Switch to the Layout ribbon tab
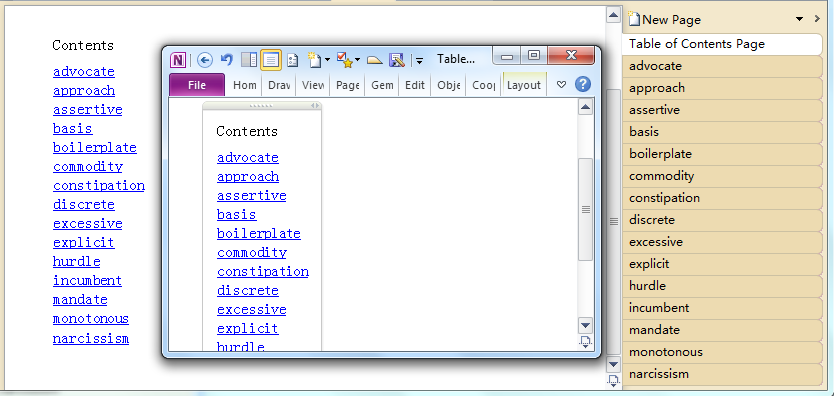 coord(524,85)
